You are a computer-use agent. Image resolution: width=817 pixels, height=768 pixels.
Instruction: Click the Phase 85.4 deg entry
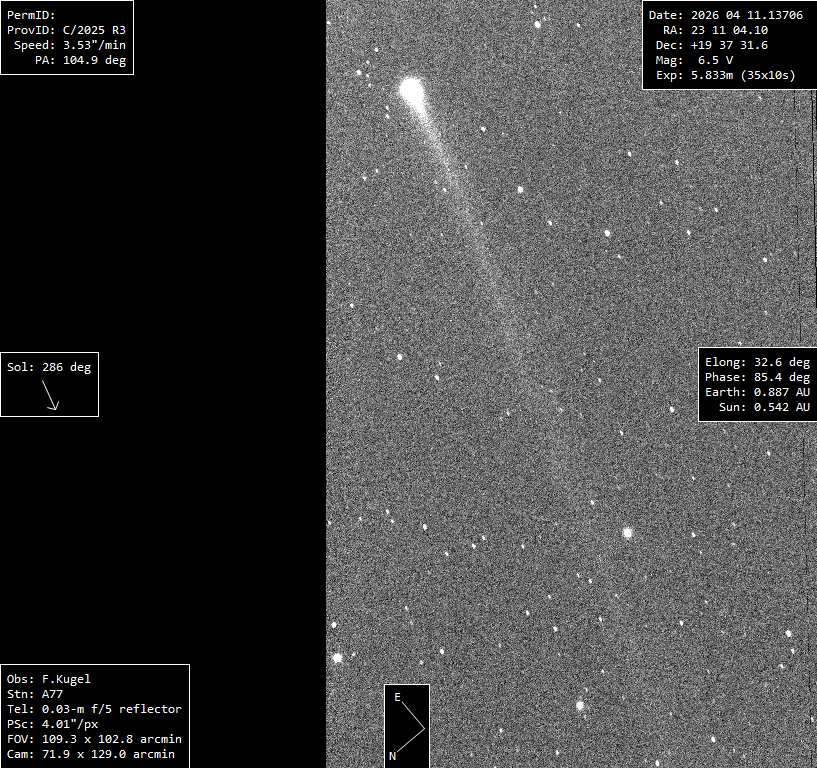[x=757, y=377]
